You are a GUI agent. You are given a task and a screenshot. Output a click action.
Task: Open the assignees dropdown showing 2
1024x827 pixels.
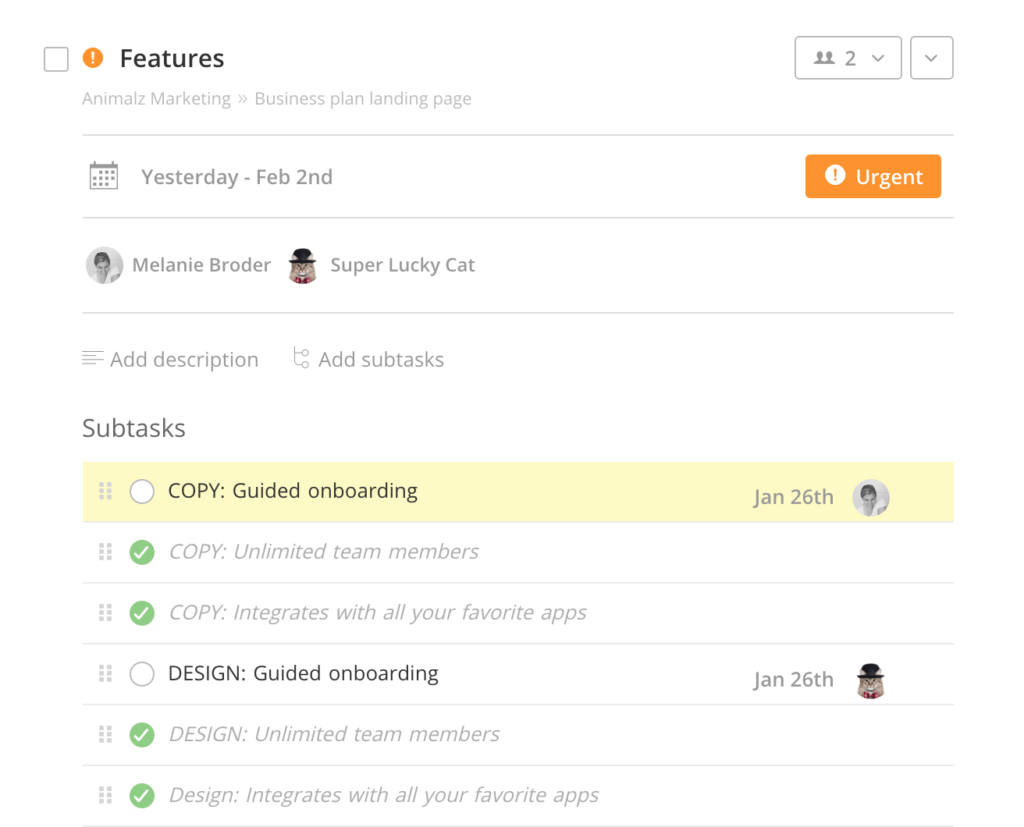[x=848, y=57]
